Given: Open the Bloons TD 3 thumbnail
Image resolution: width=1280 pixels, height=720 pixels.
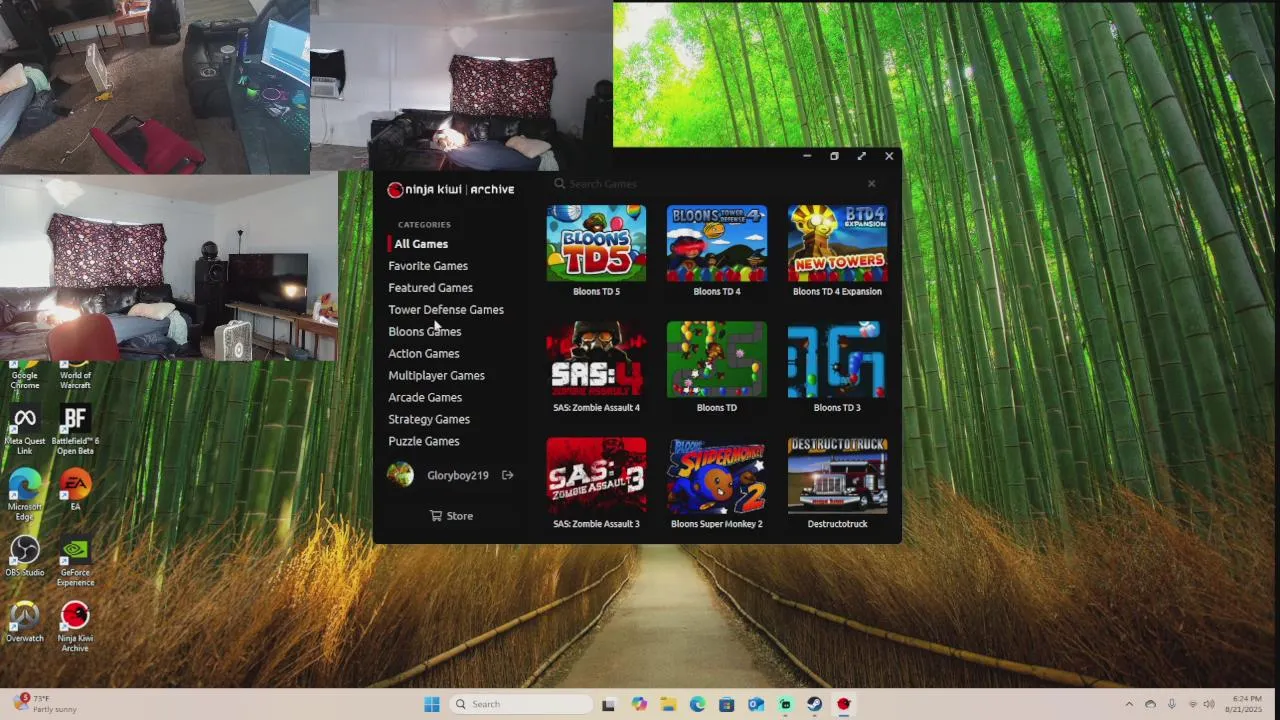Looking at the screenshot, I should 837,359.
